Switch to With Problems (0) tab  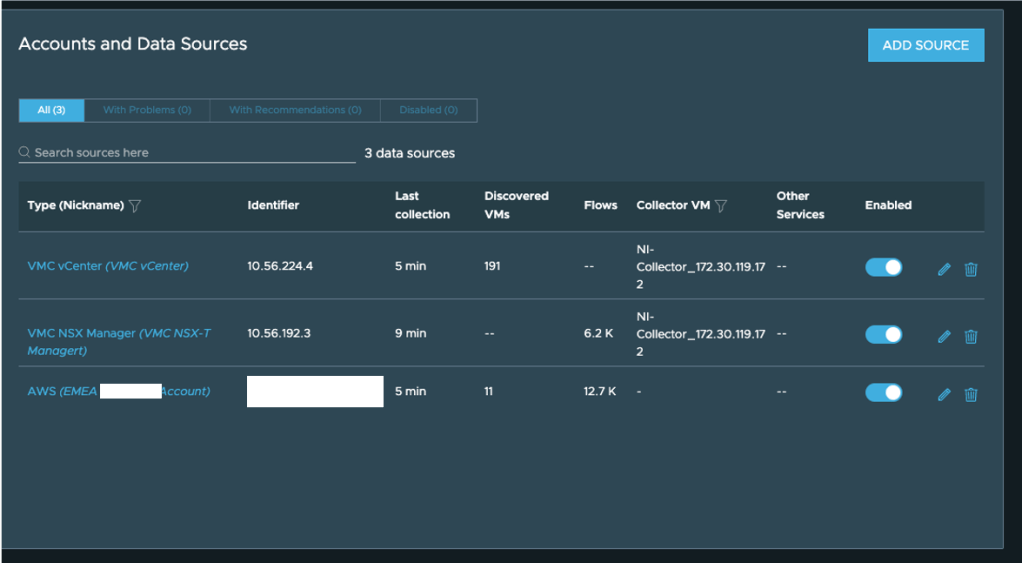(147, 110)
